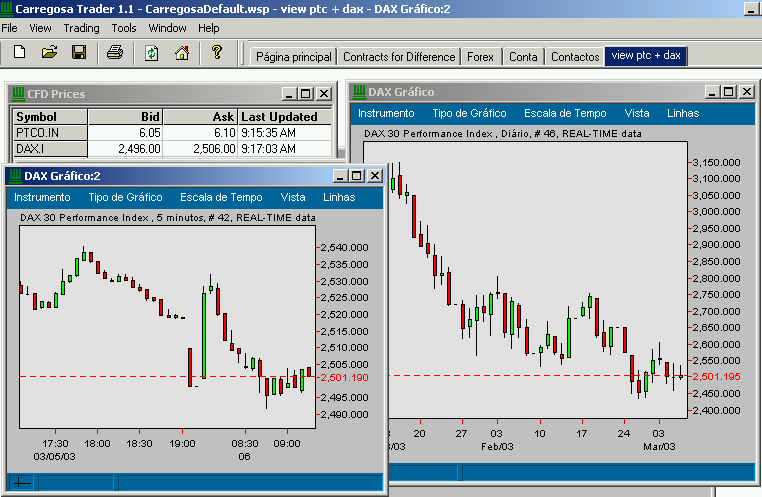Screen dimensions: 762x497
Task: Click the PTCO.IN ask value 6.10
Action: (200, 133)
